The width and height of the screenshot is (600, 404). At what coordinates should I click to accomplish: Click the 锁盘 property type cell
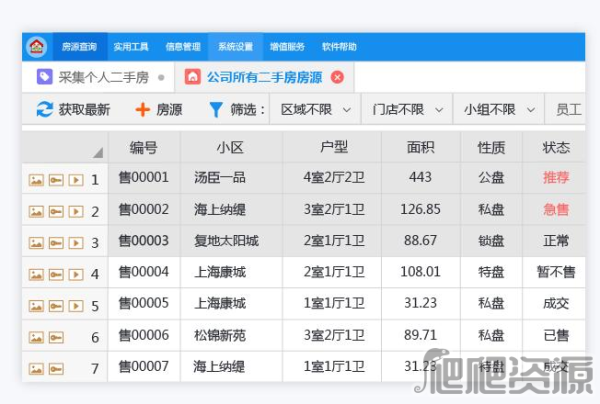(491, 241)
